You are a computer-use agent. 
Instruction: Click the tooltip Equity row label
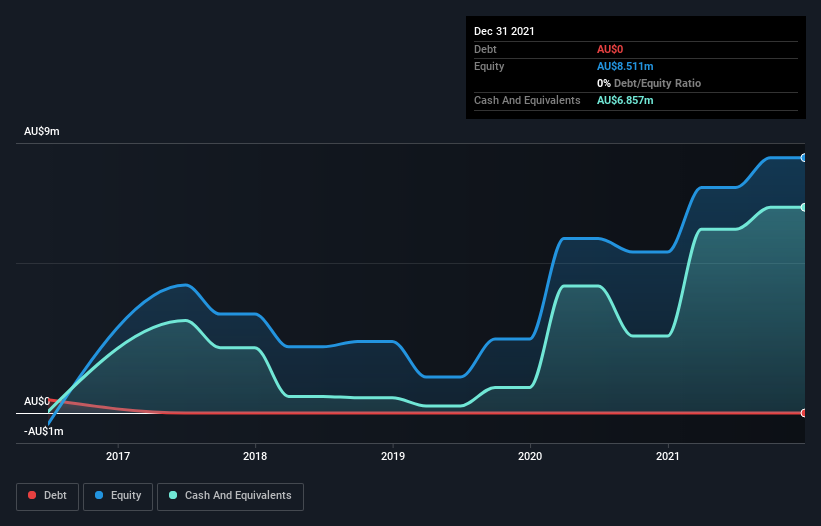pyautogui.click(x=489, y=66)
